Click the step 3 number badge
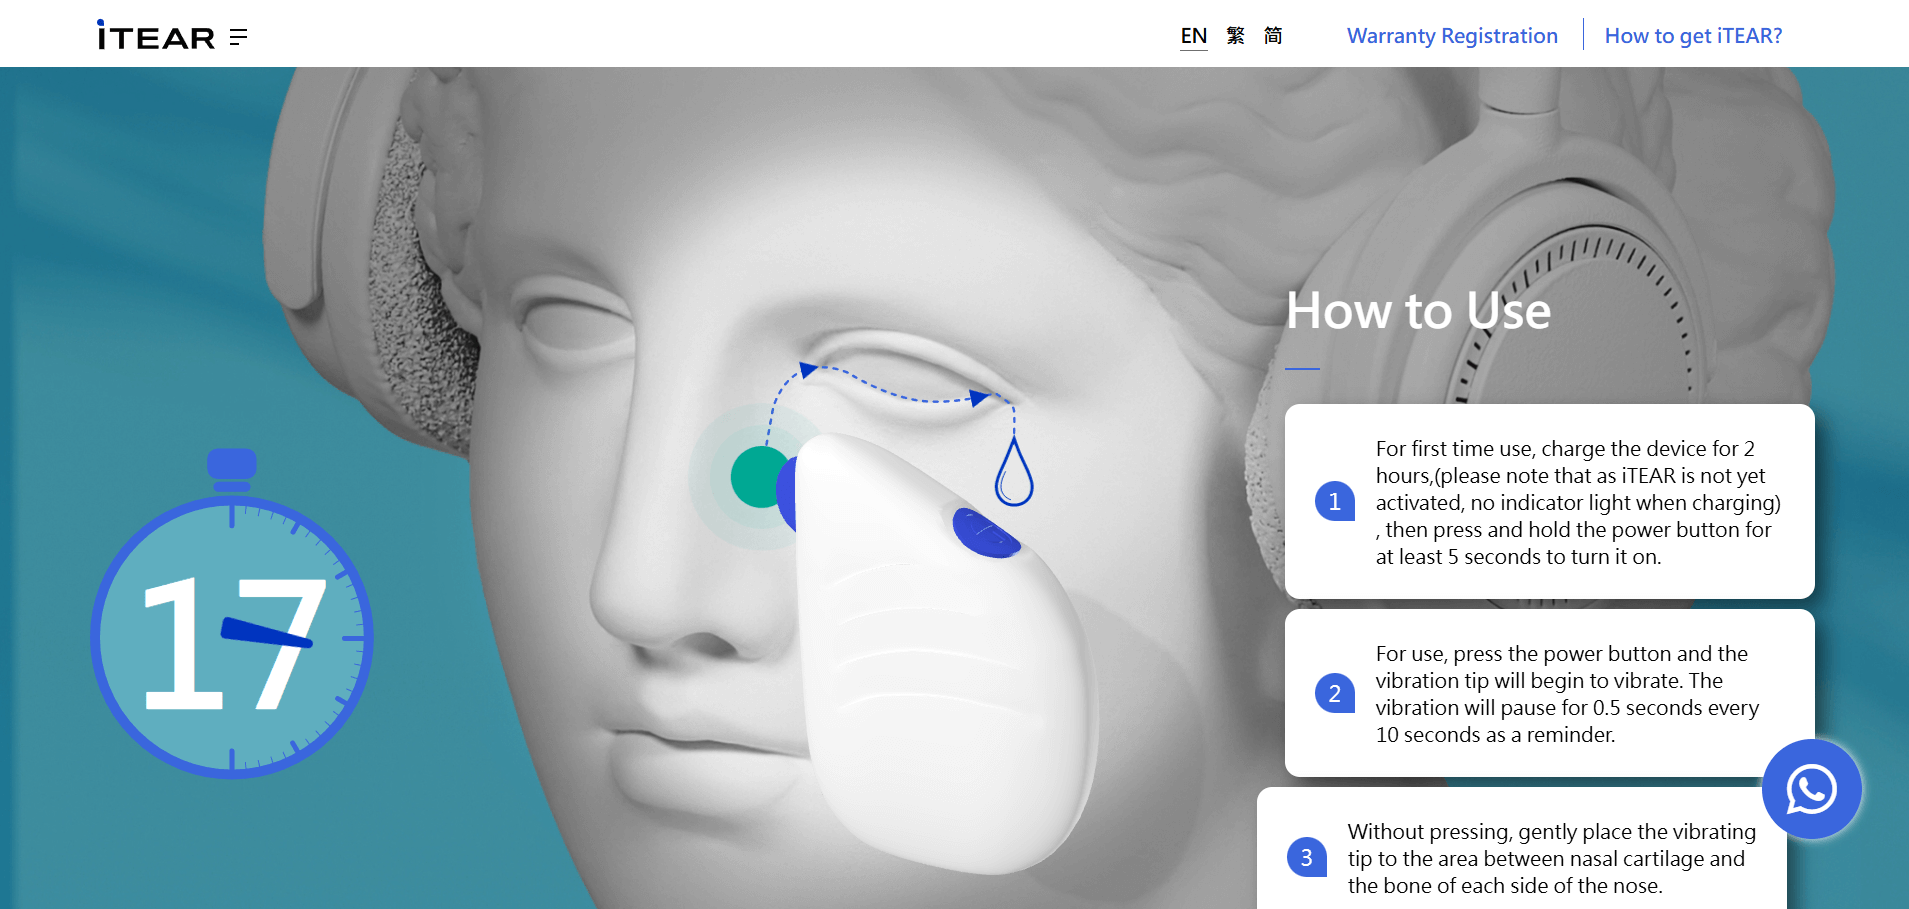The width and height of the screenshot is (1909, 909). (x=1306, y=857)
